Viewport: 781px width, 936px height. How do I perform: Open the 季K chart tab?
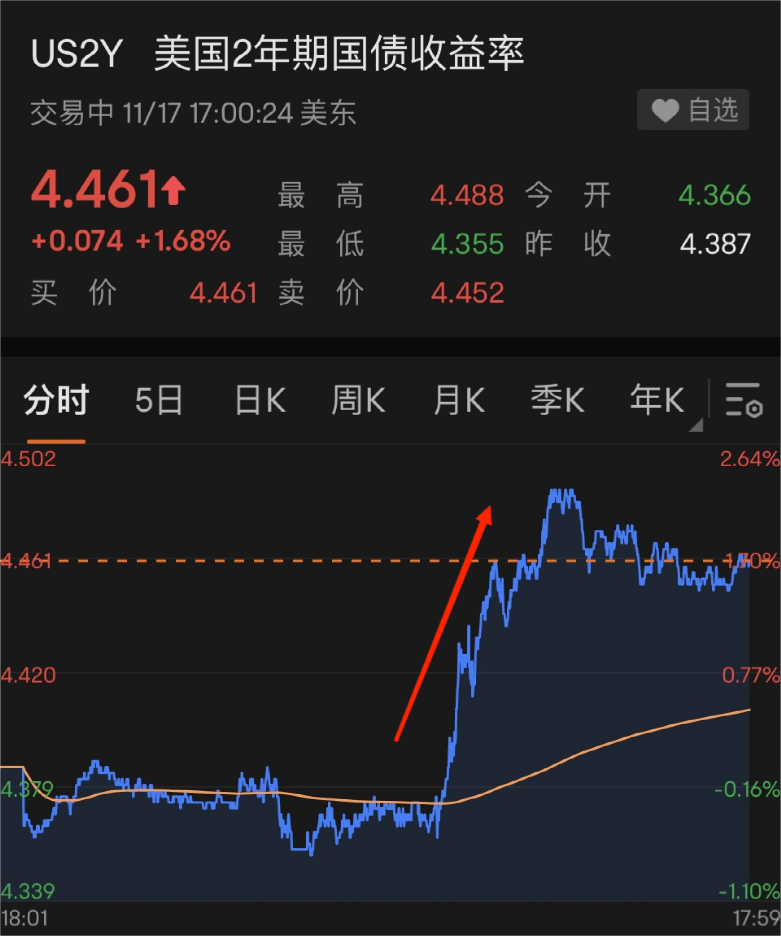click(x=558, y=400)
